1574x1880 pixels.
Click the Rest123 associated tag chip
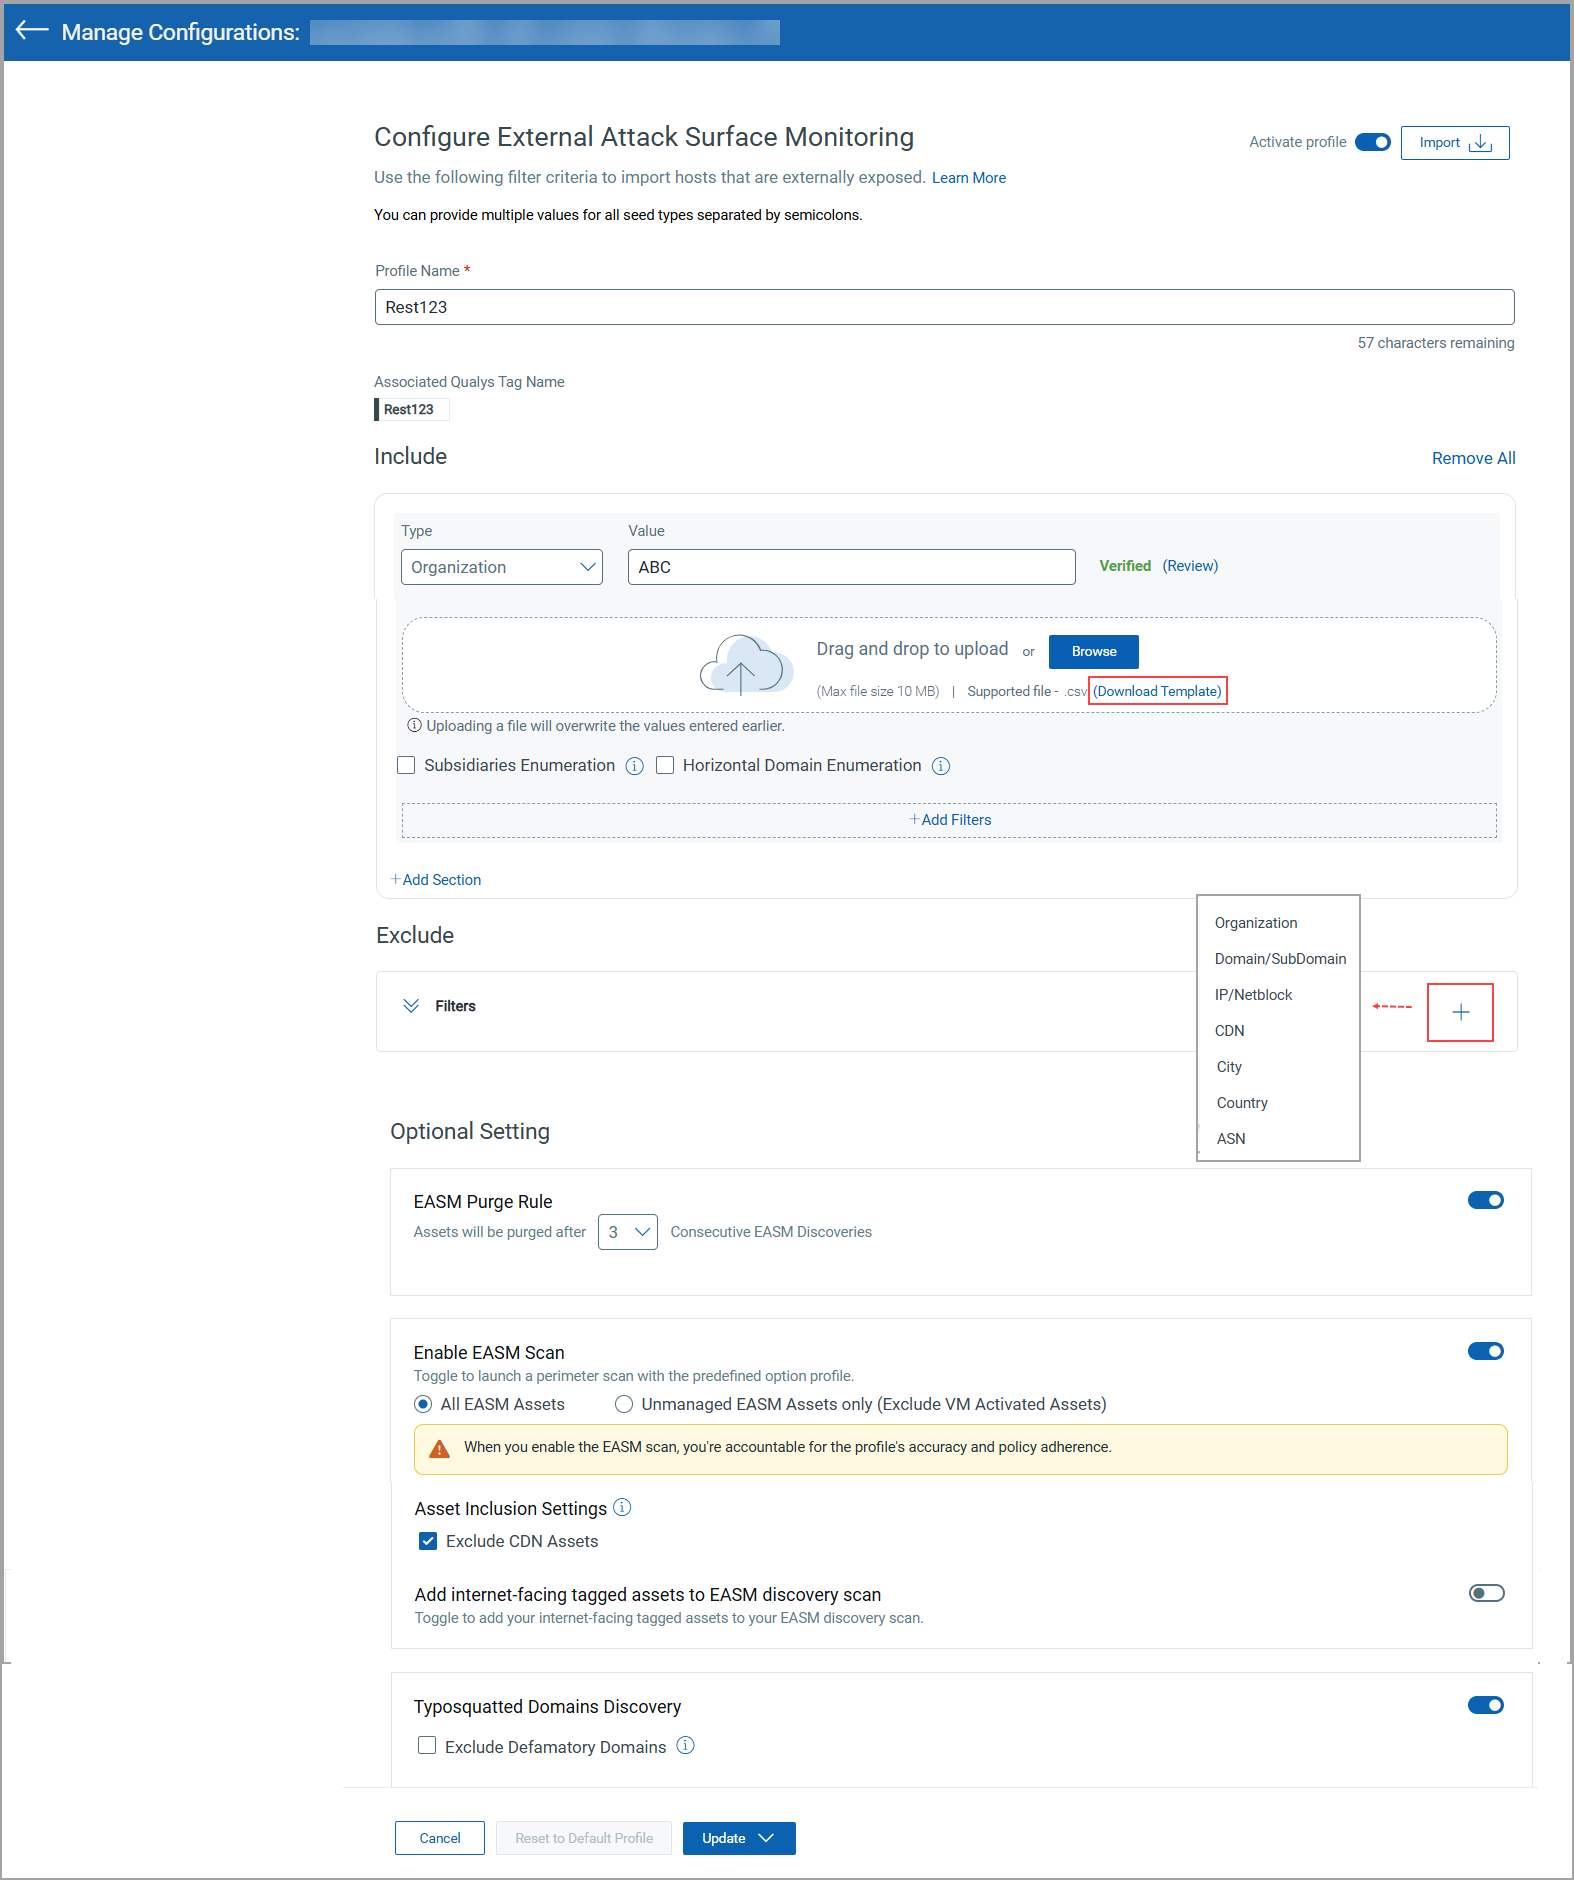(x=410, y=409)
